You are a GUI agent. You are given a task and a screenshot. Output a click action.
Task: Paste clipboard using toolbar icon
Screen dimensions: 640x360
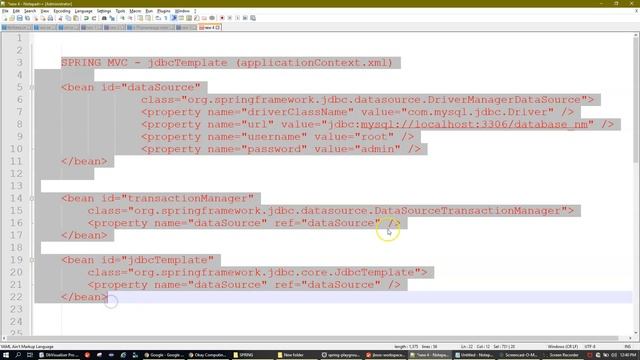(76, 18)
